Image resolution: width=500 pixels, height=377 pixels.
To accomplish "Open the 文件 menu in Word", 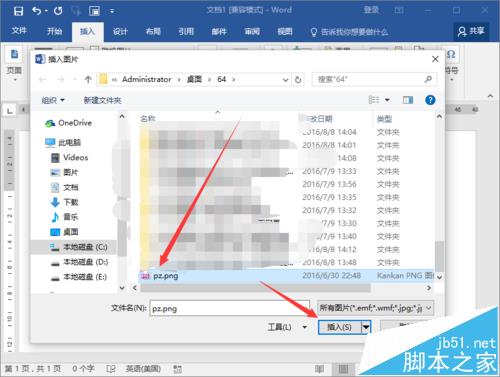I will pos(19,31).
